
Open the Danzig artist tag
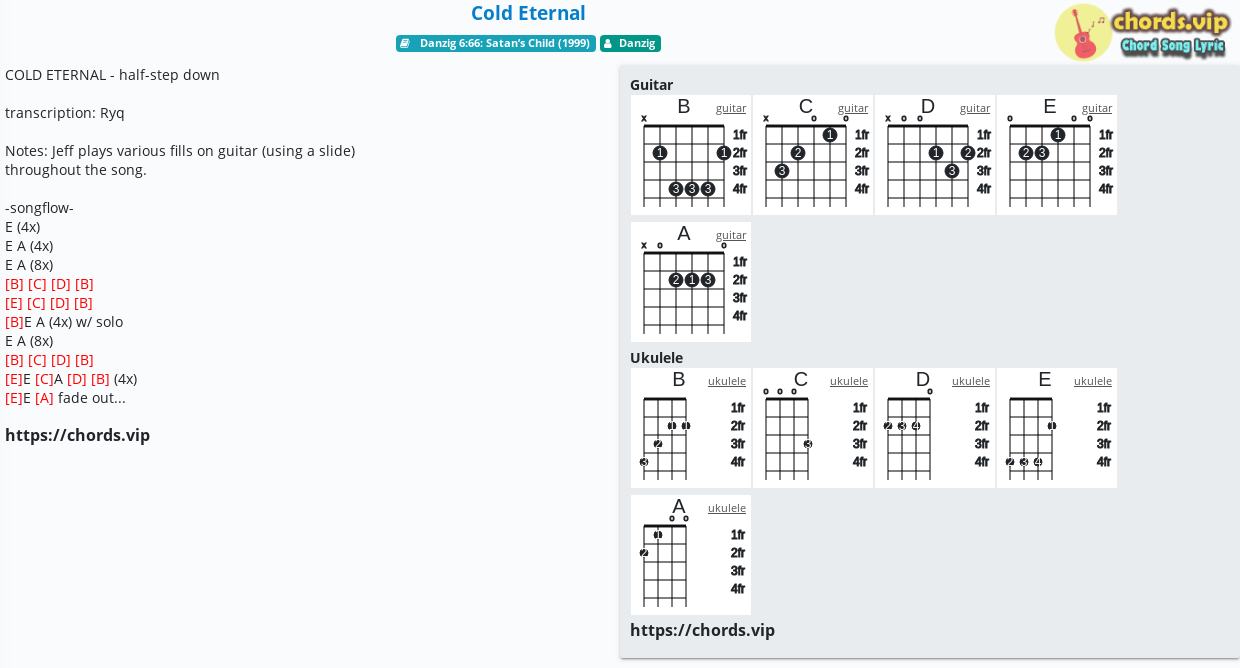pyautogui.click(x=630, y=44)
